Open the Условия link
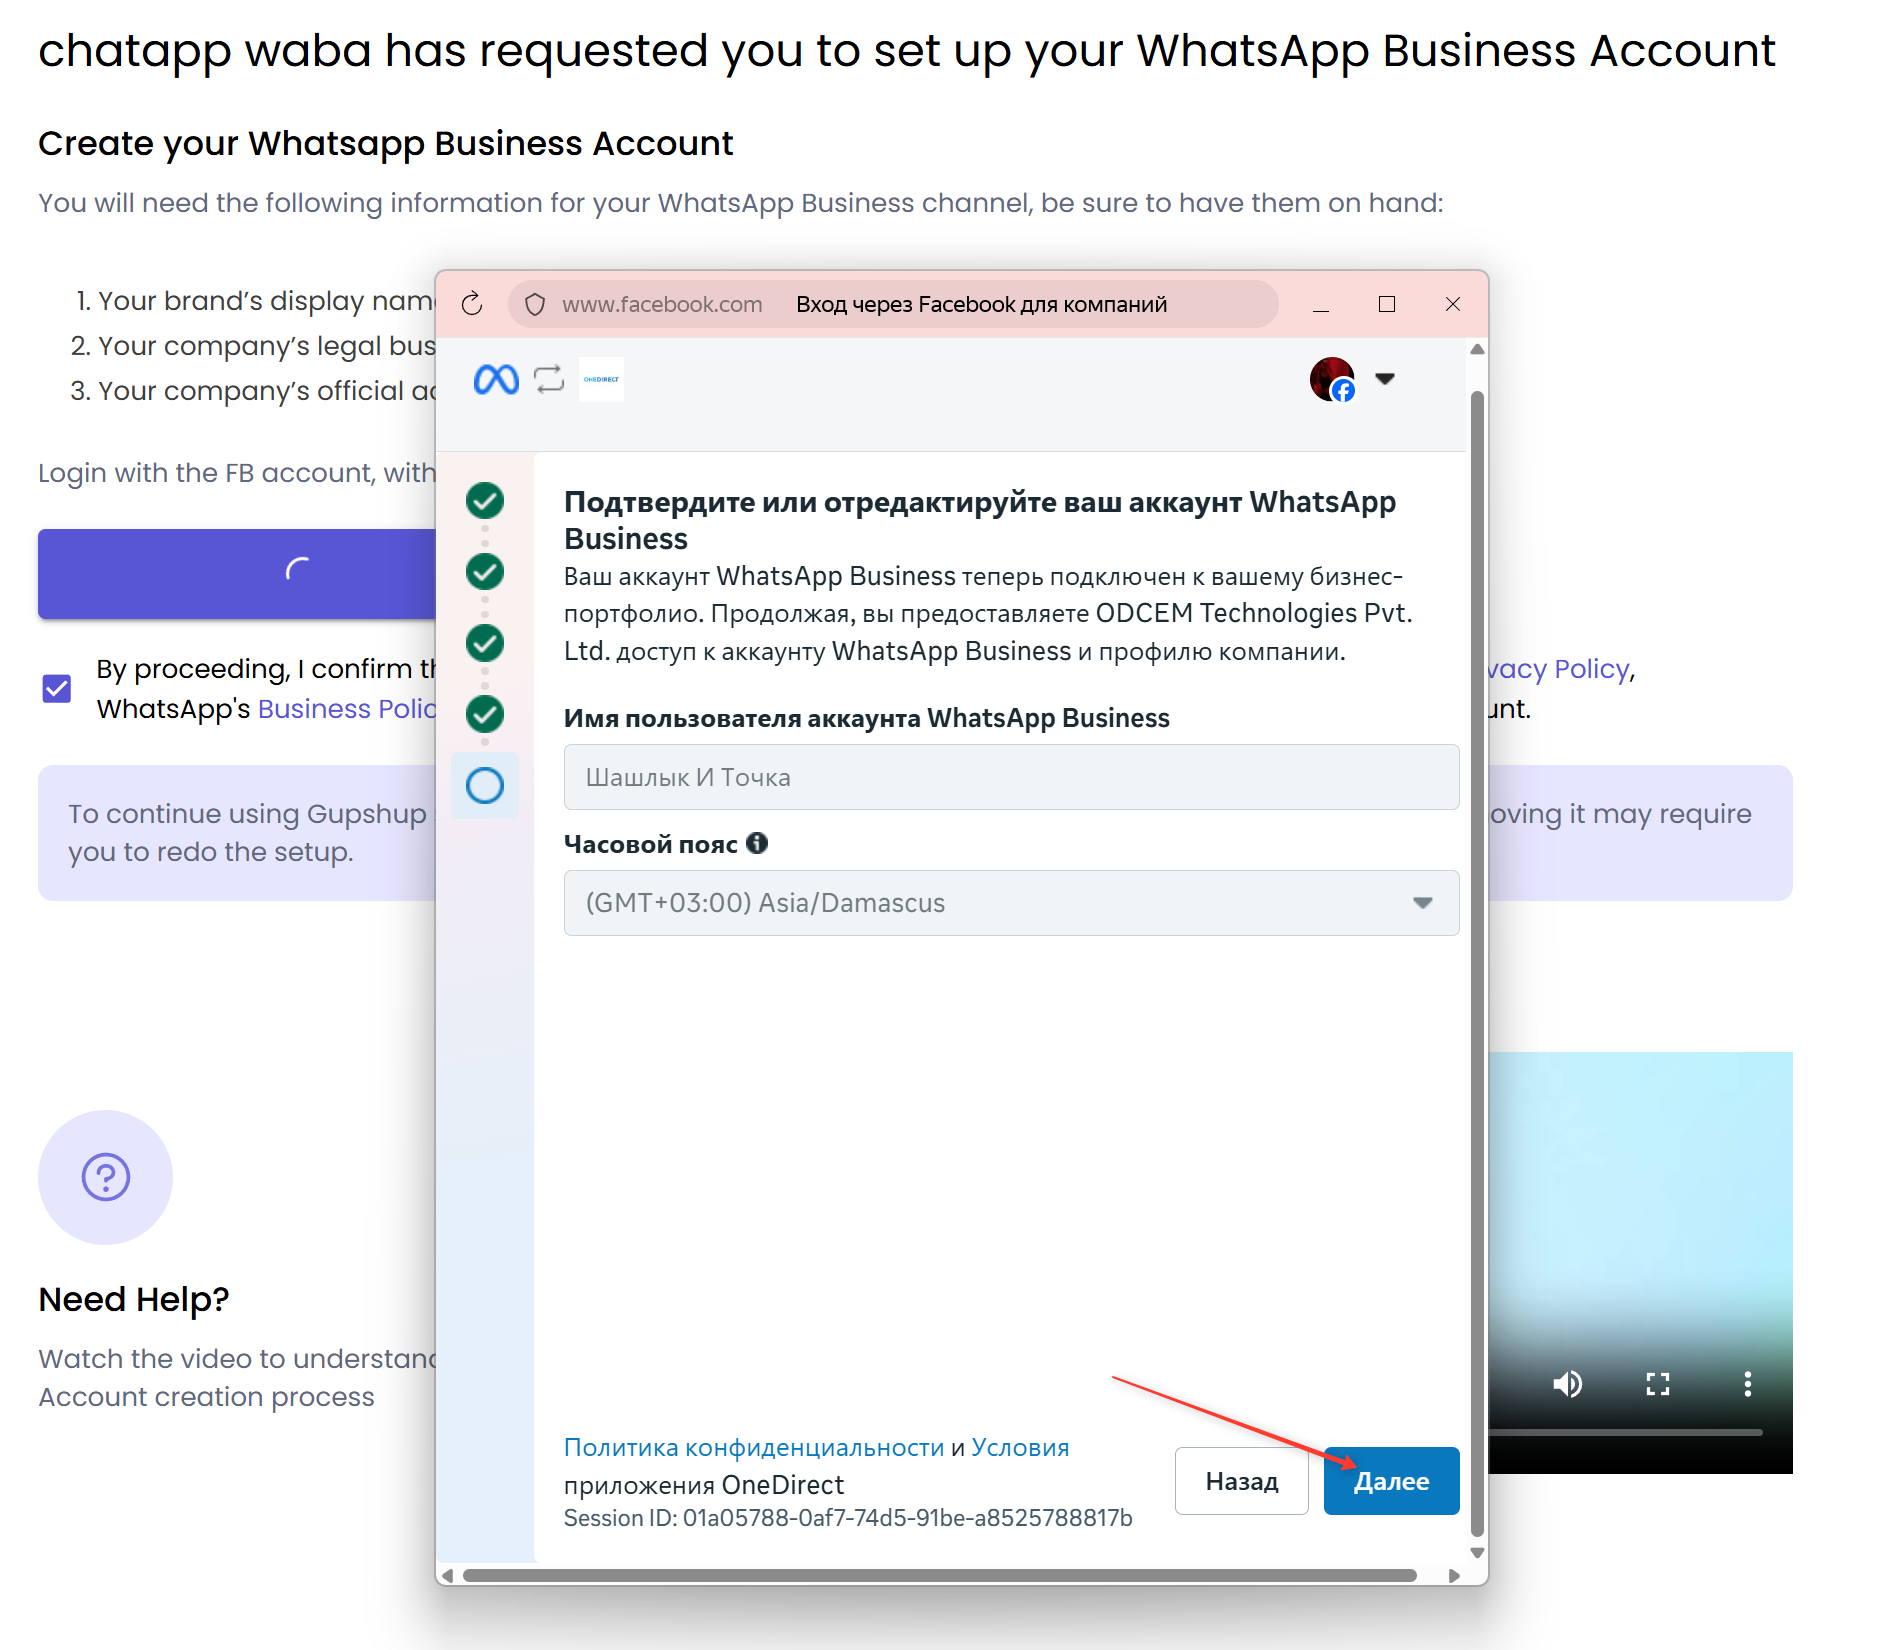The image size is (1902, 1650). (x=1020, y=1447)
